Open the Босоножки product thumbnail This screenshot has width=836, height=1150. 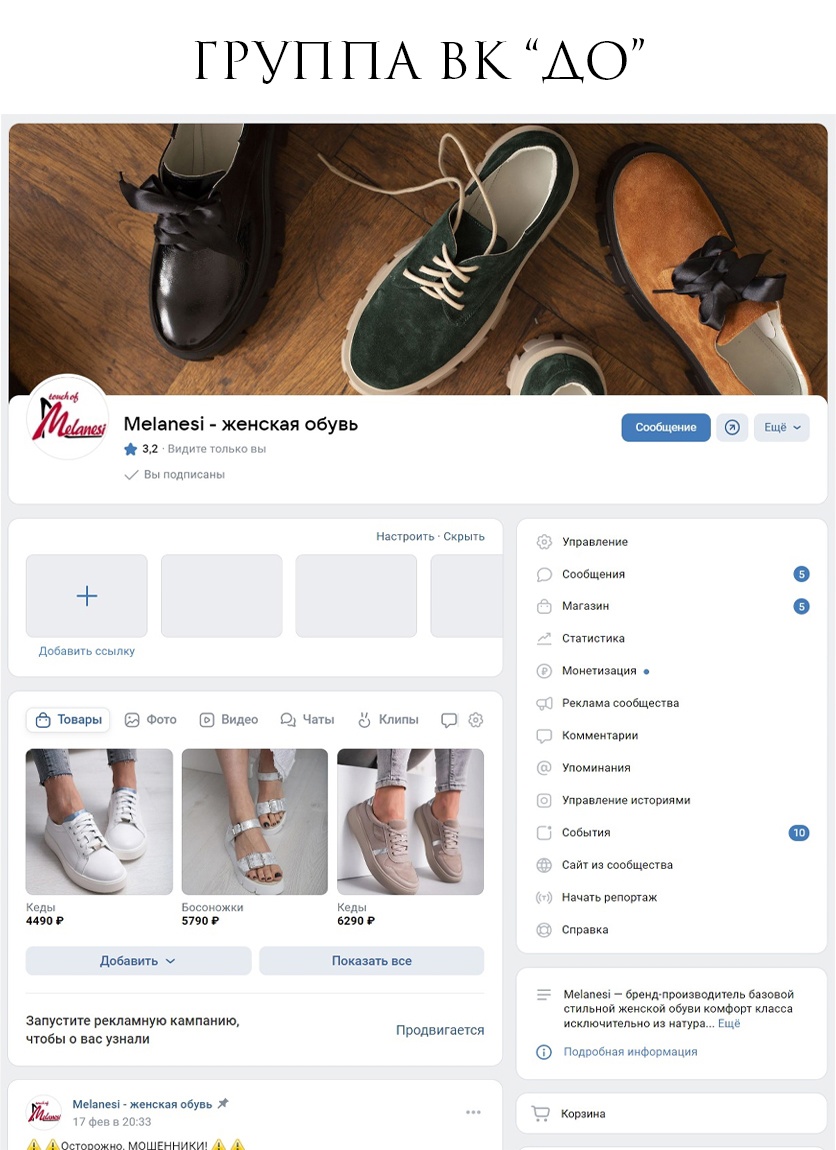click(x=254, y=821)
